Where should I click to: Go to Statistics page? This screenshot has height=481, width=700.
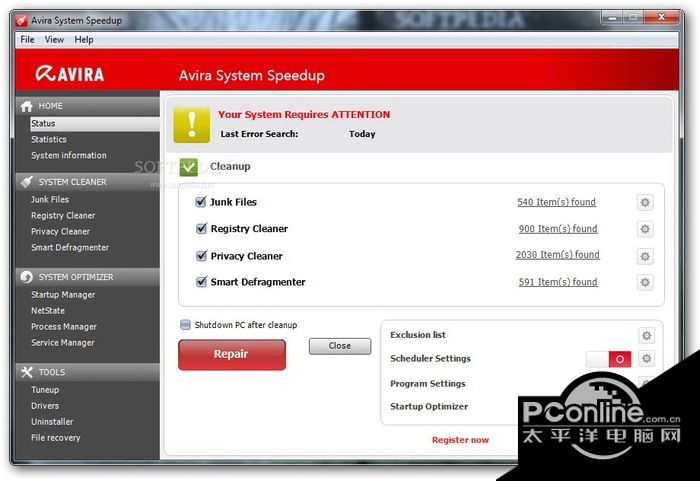(49, 139)
